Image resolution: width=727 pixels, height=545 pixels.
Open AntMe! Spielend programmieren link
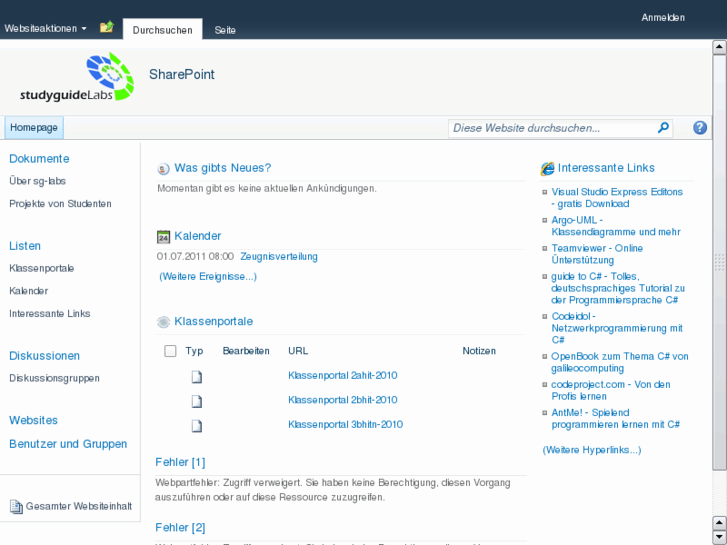(x=615, y=419)
